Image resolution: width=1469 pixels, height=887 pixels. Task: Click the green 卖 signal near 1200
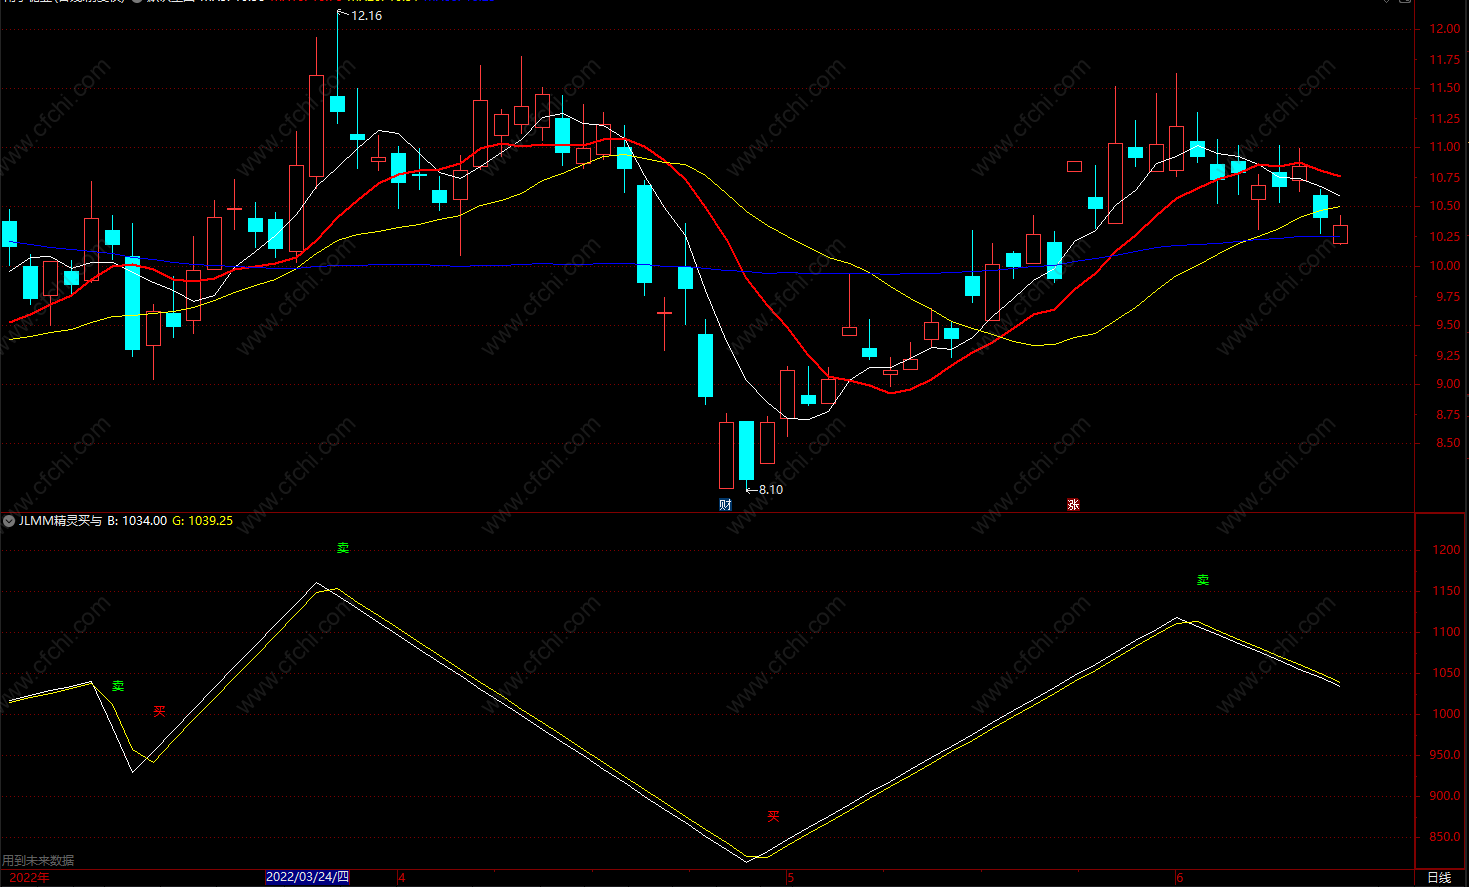point(343,548)
